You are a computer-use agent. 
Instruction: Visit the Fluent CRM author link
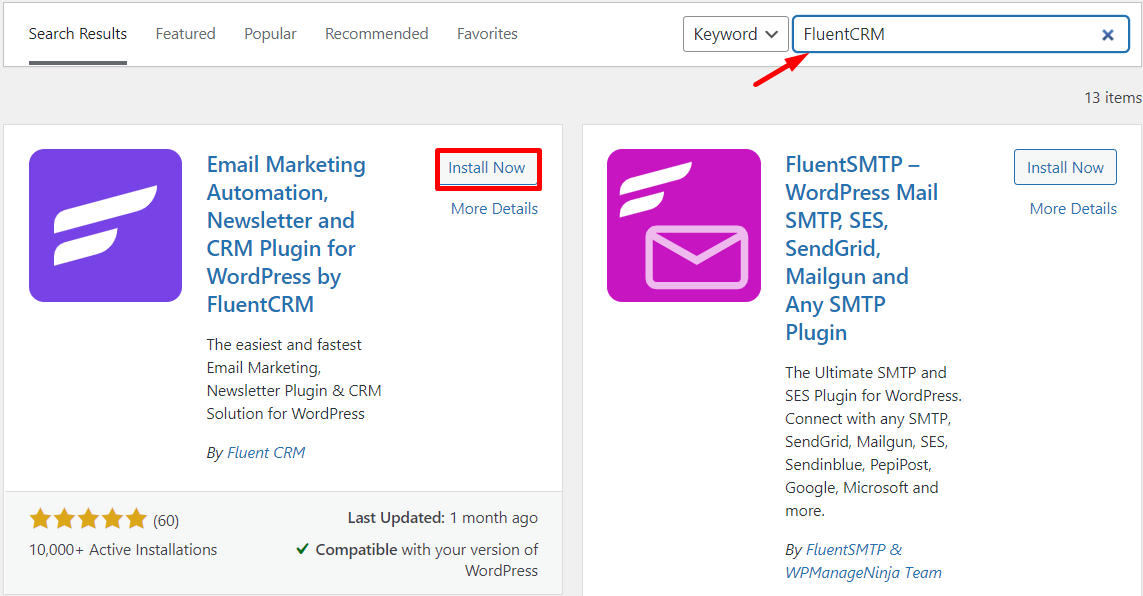click(x=266, y=452)
